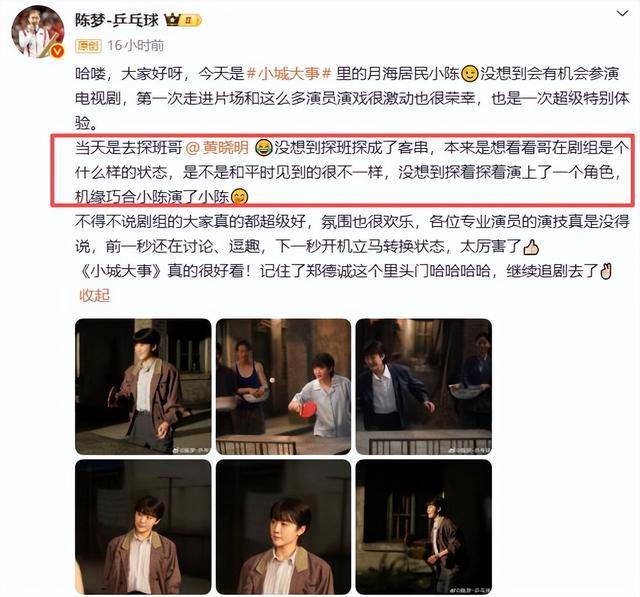Click the yummy face emoji after 小陈演了小陈

pyautogui.click(x=240, y=197)
